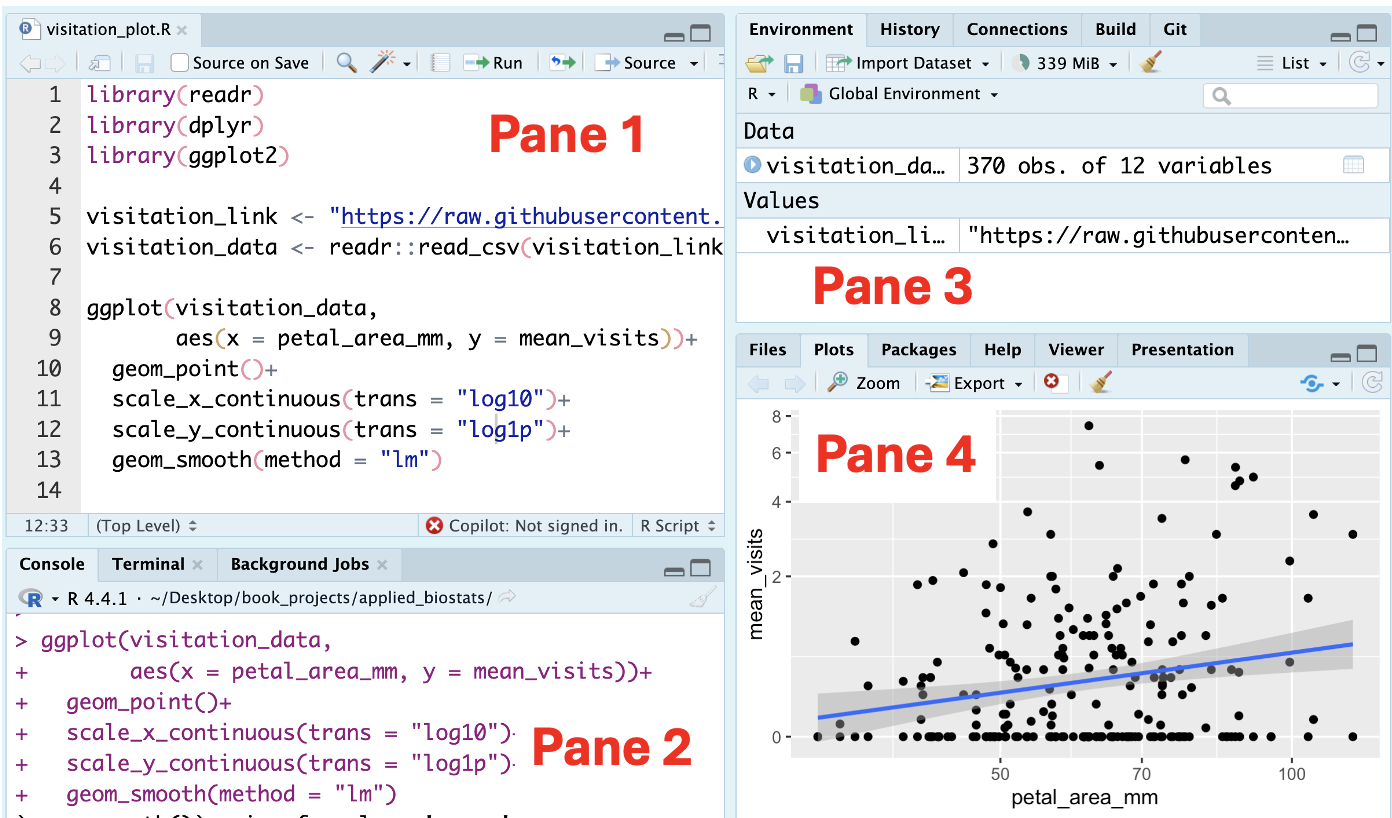Refresh the current plot icon
1392x818 pixels.
pyautogui.click(x=1373, y=382)
